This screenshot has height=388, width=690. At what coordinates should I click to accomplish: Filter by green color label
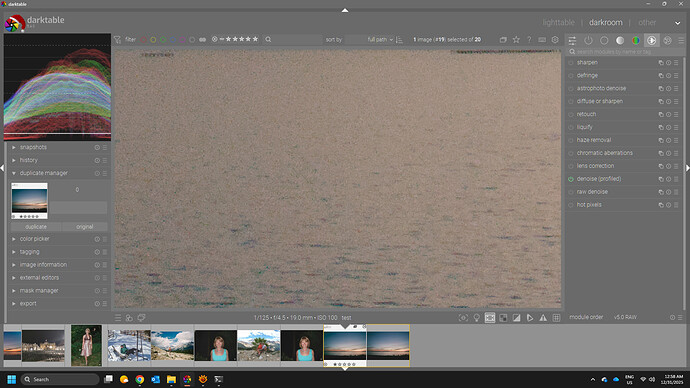(x=163, y=40)
